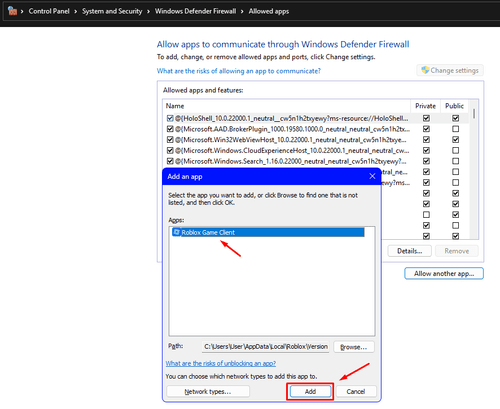500x409 pixels.
Task: Expand chevron after Control Panel breadcrumb
Action: click(76, 12)
